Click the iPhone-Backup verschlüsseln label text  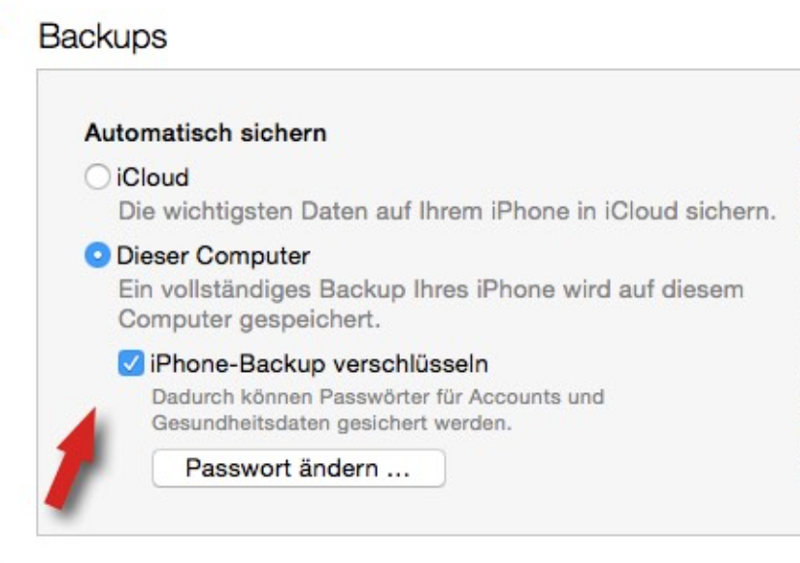click(319, 364)
